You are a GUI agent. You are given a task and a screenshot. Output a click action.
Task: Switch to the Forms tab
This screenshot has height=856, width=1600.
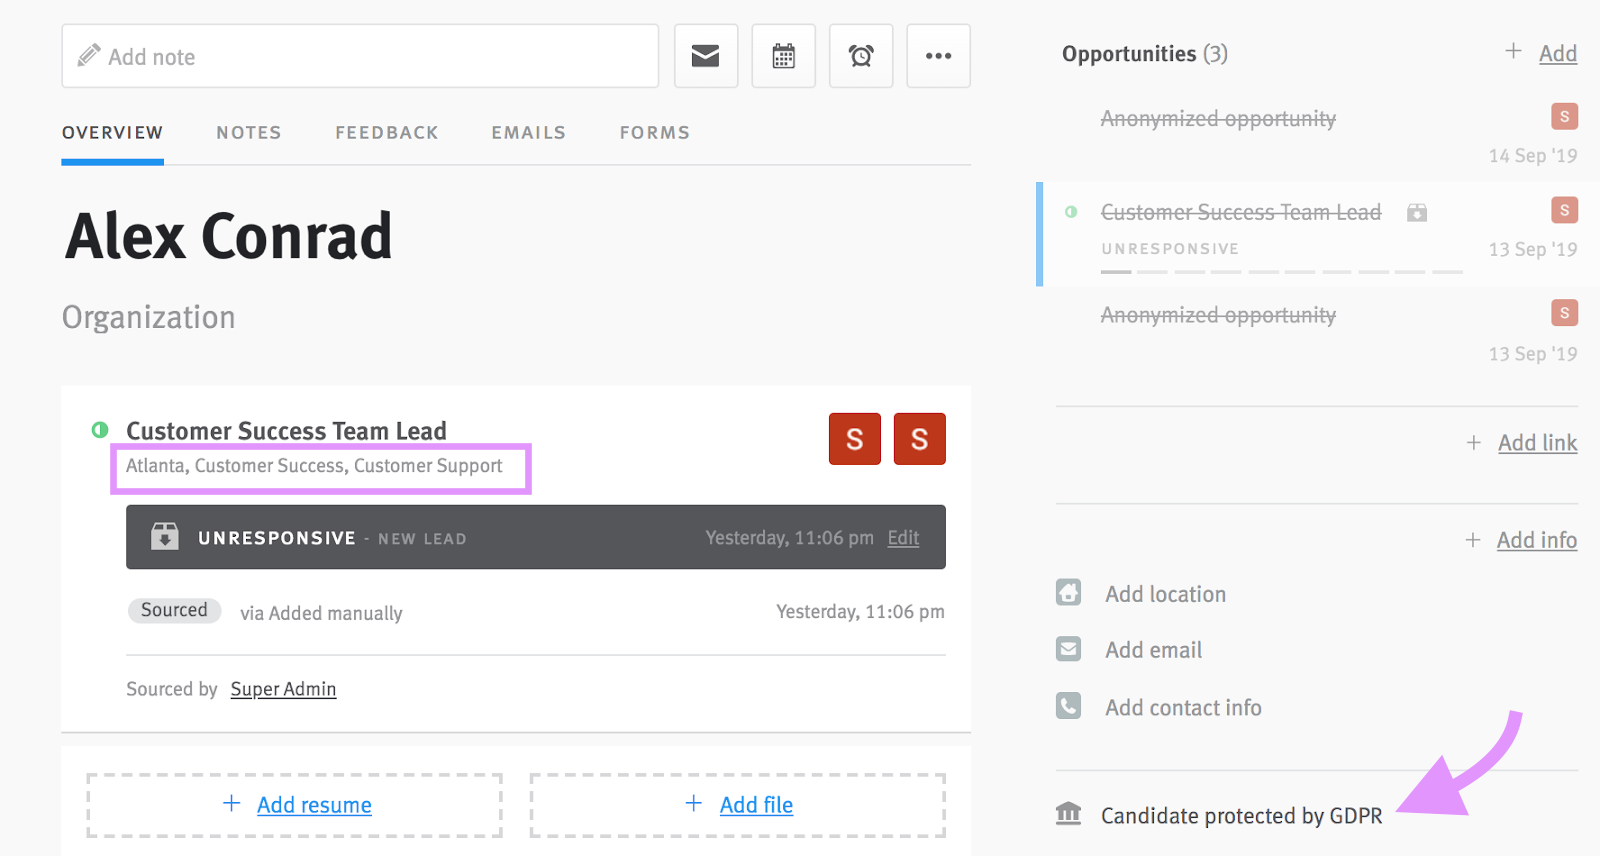[x=655, y=133]
